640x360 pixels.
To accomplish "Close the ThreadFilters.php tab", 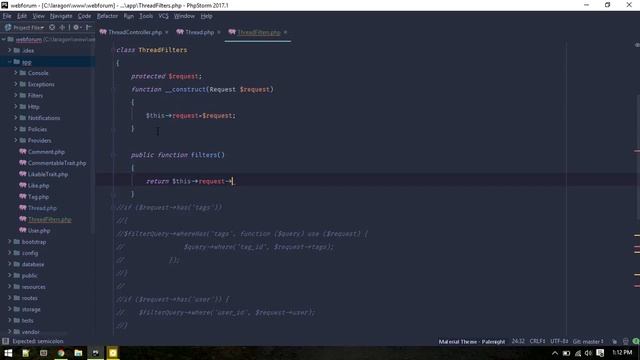I will [285, 32].
